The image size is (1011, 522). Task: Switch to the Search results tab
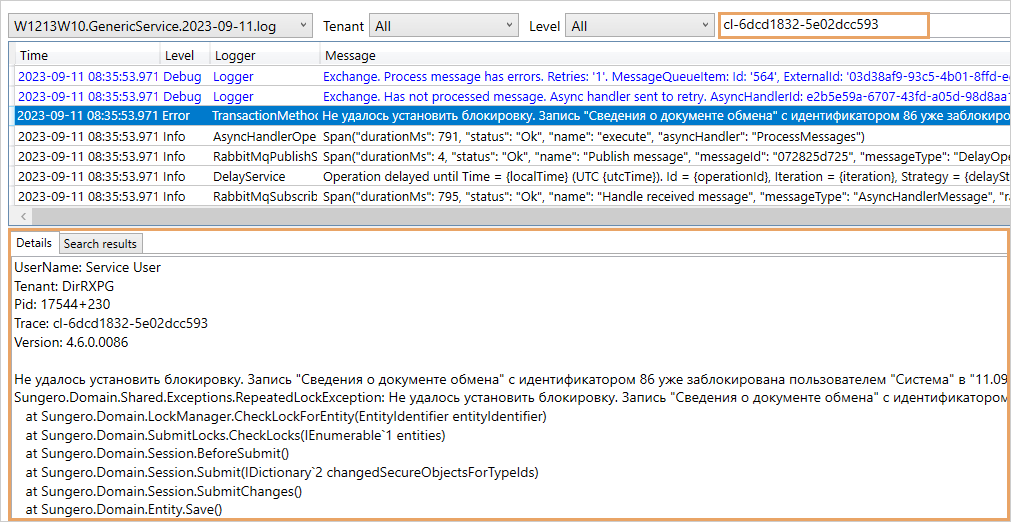101,244
